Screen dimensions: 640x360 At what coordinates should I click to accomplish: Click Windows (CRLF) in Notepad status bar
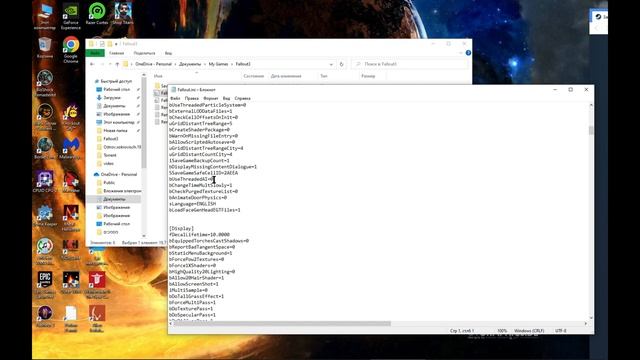529,331
